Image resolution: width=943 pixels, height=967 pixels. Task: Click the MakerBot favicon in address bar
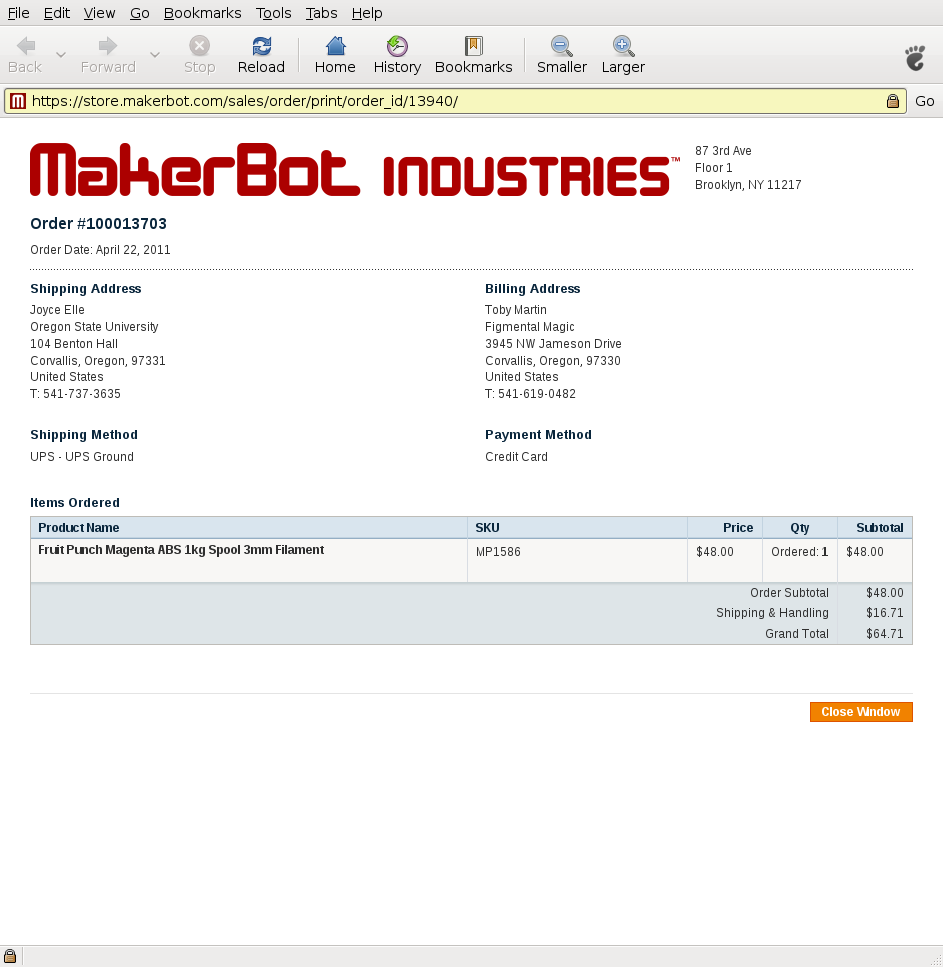point(18,101)
